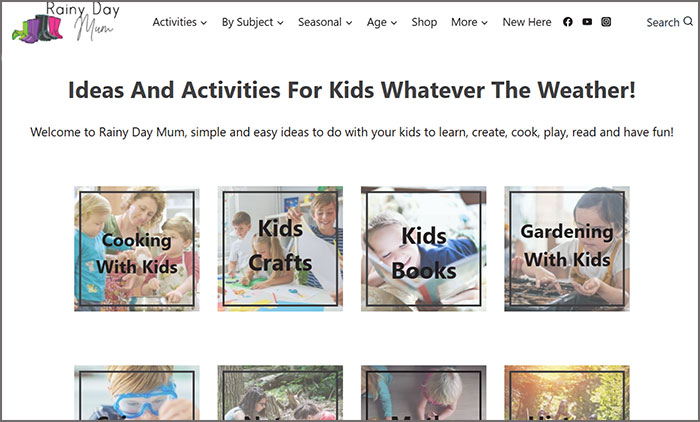Open the YouTube social icon
Viewport: 700px width, 422px height.
click(x=587, y=22)
